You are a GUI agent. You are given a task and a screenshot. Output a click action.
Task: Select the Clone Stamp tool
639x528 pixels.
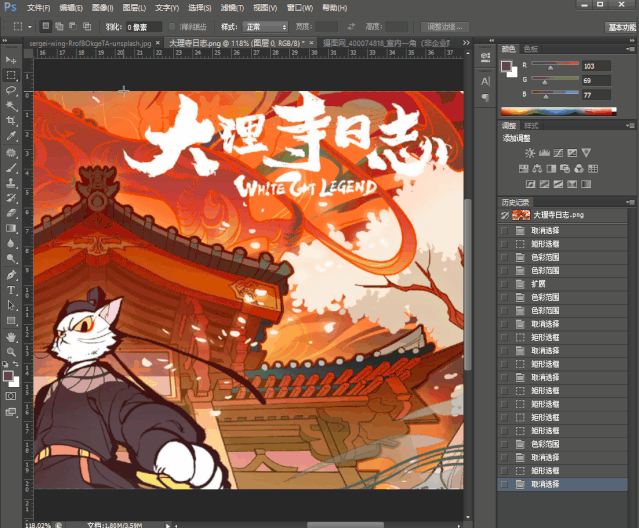click(x=11, y=183)
